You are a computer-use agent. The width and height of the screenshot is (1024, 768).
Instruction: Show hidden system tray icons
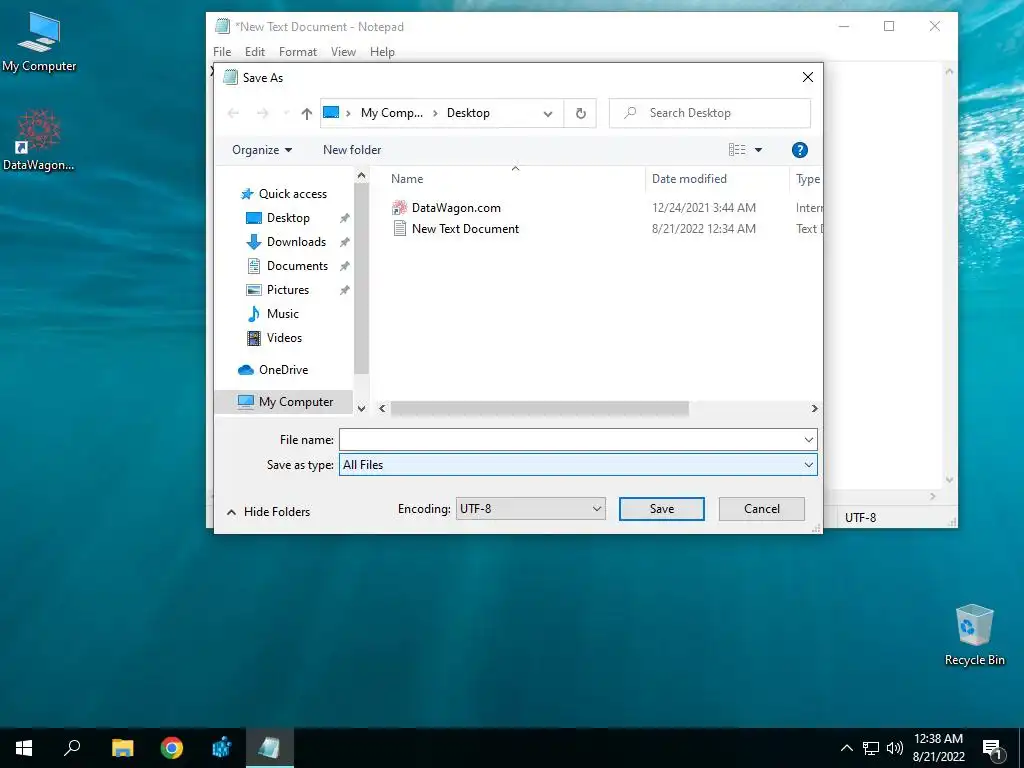coord(846,748)
